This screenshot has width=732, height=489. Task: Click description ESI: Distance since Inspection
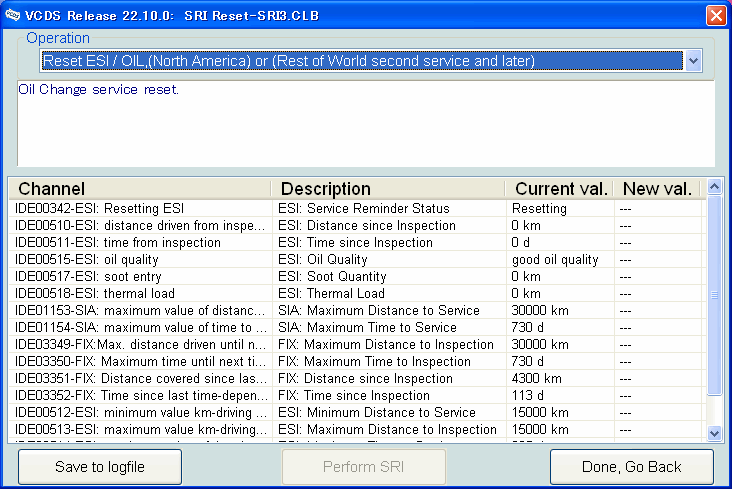click(366, 226)
